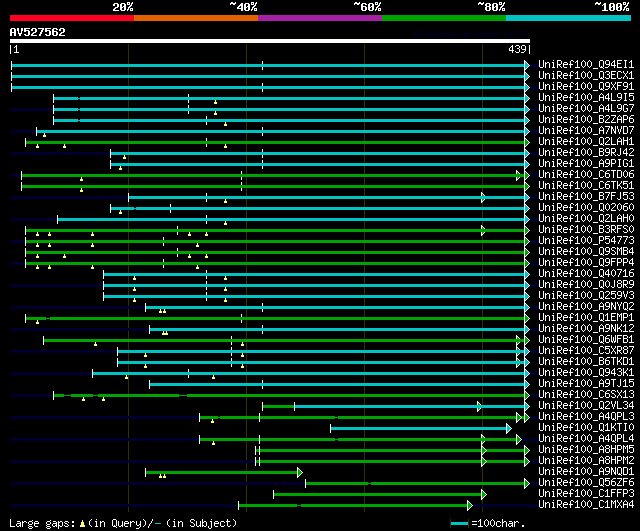
Task: Click the green A9NQD1 alignment bar
Action: point(222,473)
